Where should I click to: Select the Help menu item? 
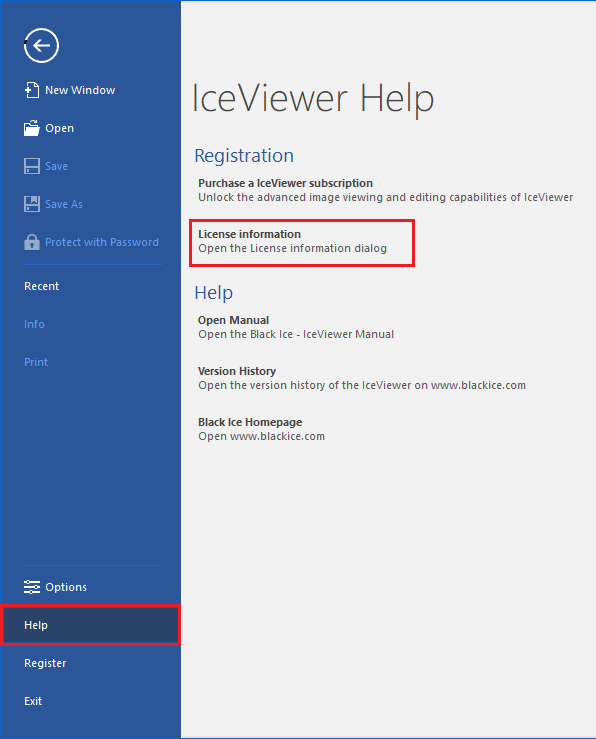point(90,625)
